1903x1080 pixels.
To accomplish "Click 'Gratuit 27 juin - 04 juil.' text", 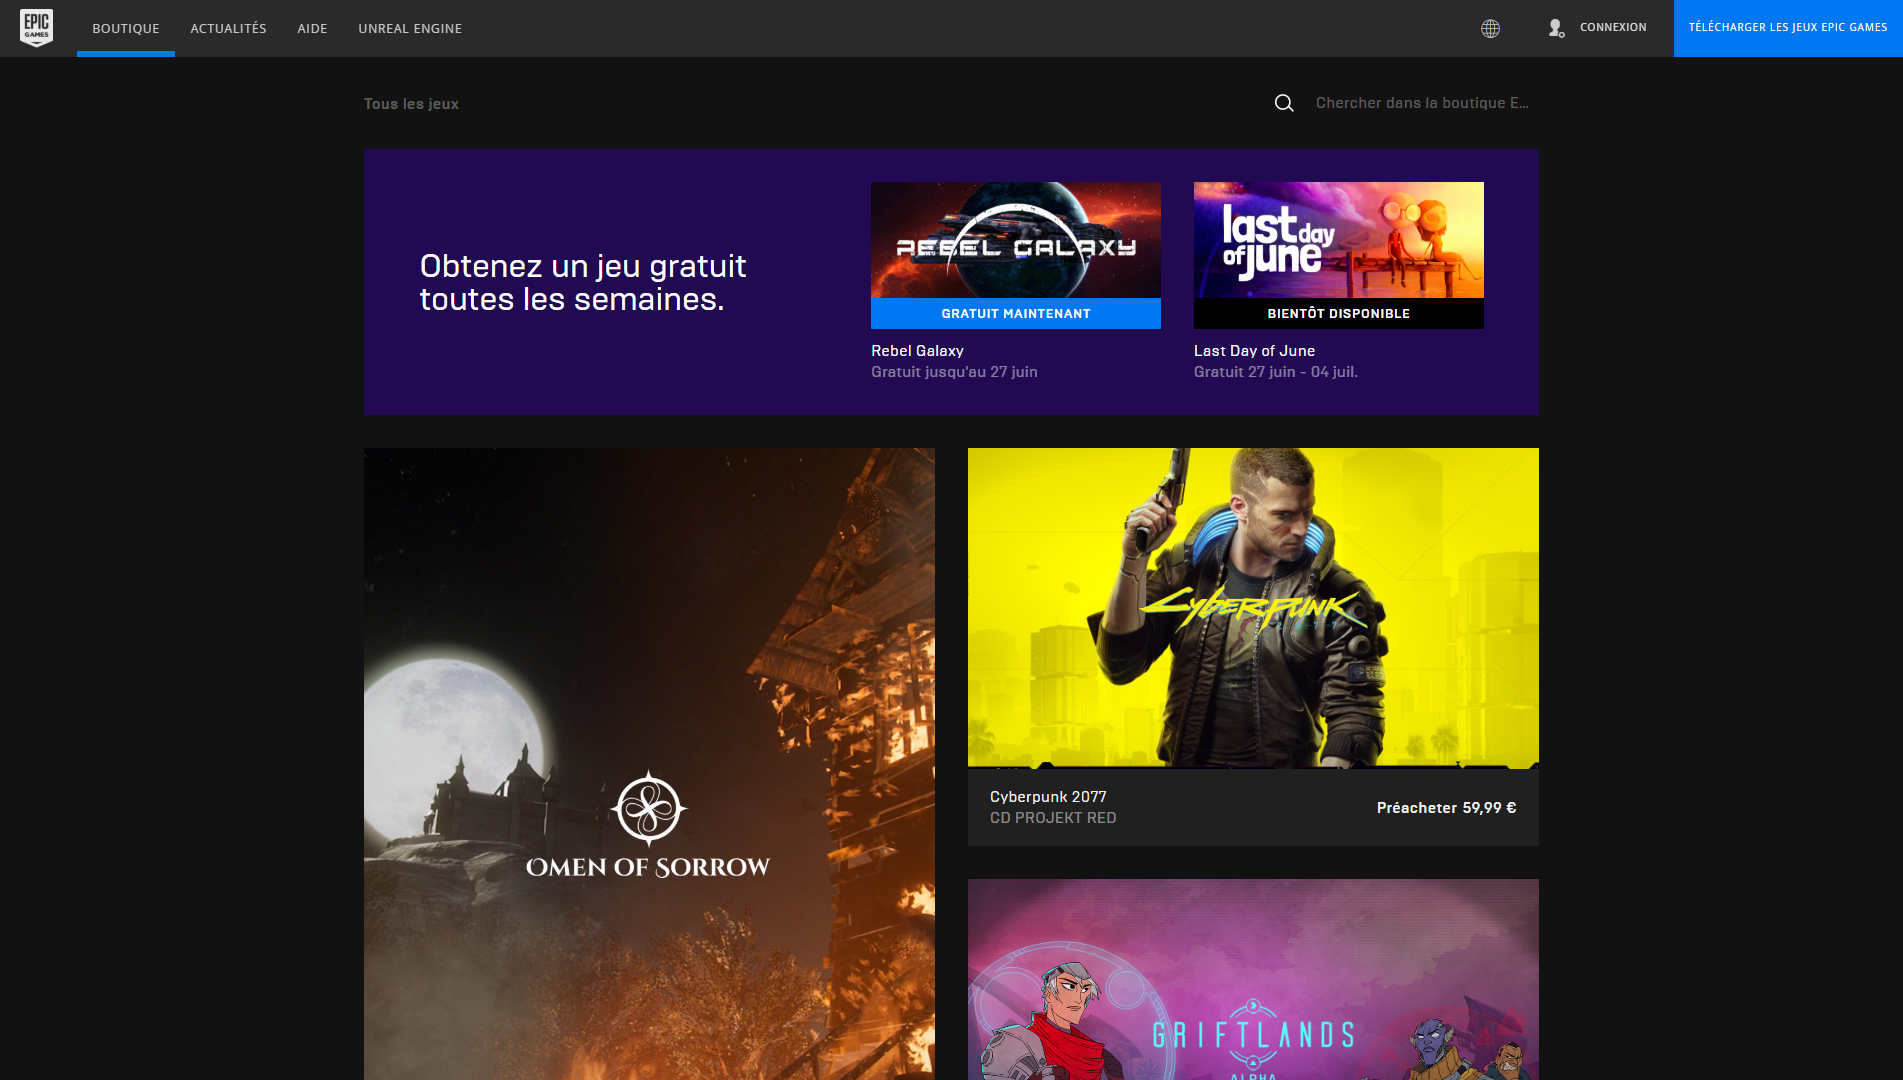I will click(1276, 372).
